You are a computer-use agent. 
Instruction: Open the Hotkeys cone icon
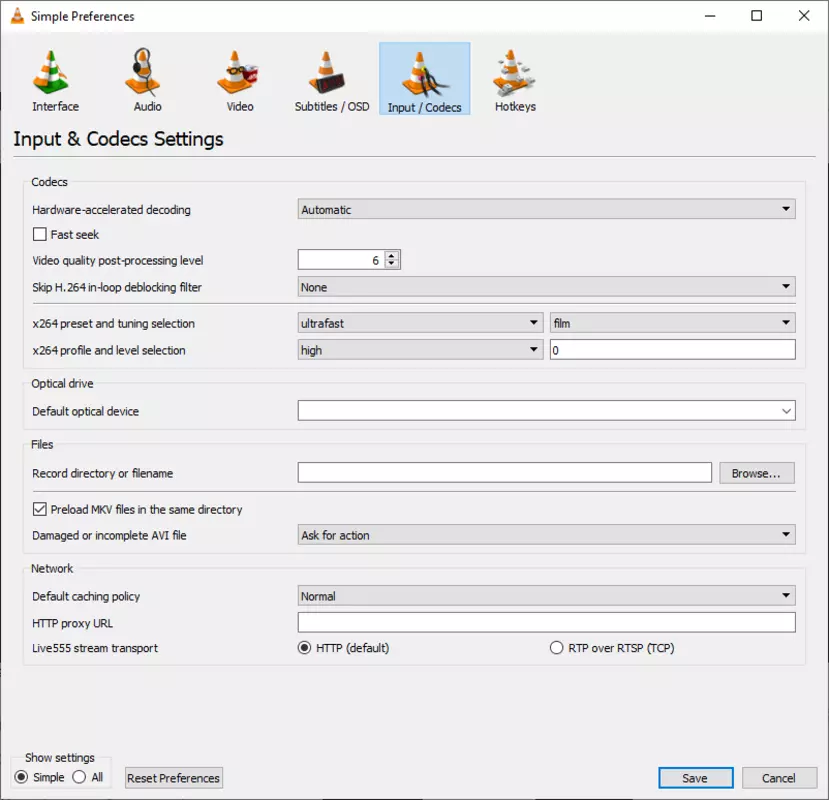[513, 72]
